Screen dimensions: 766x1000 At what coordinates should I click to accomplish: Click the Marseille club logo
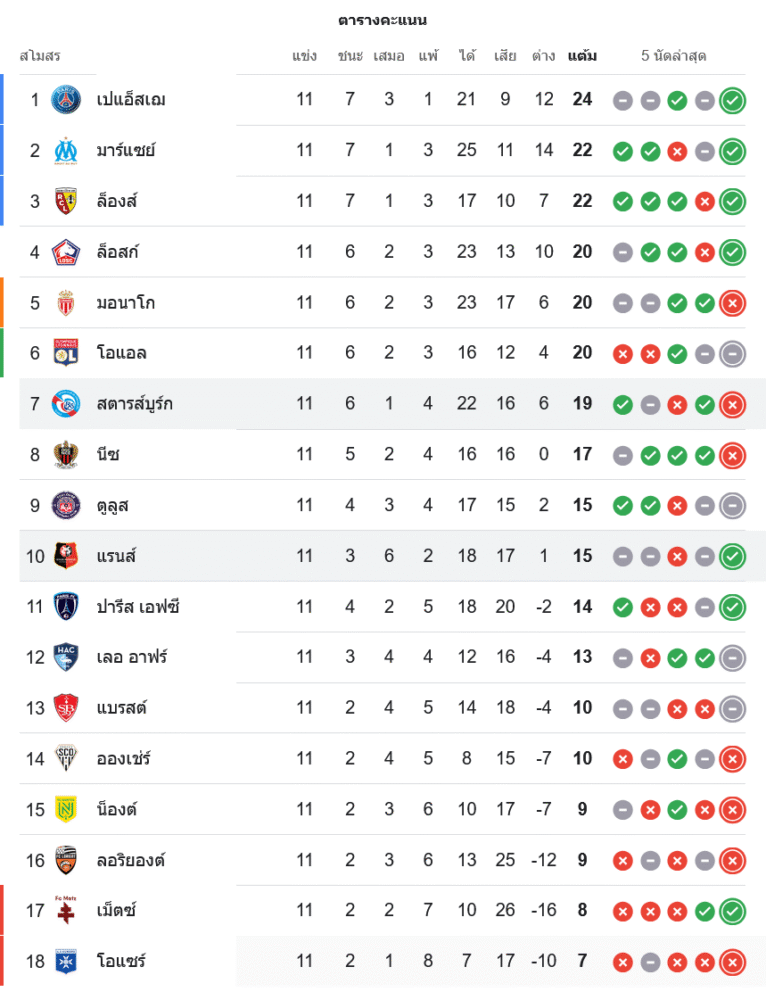coord(66,150)
